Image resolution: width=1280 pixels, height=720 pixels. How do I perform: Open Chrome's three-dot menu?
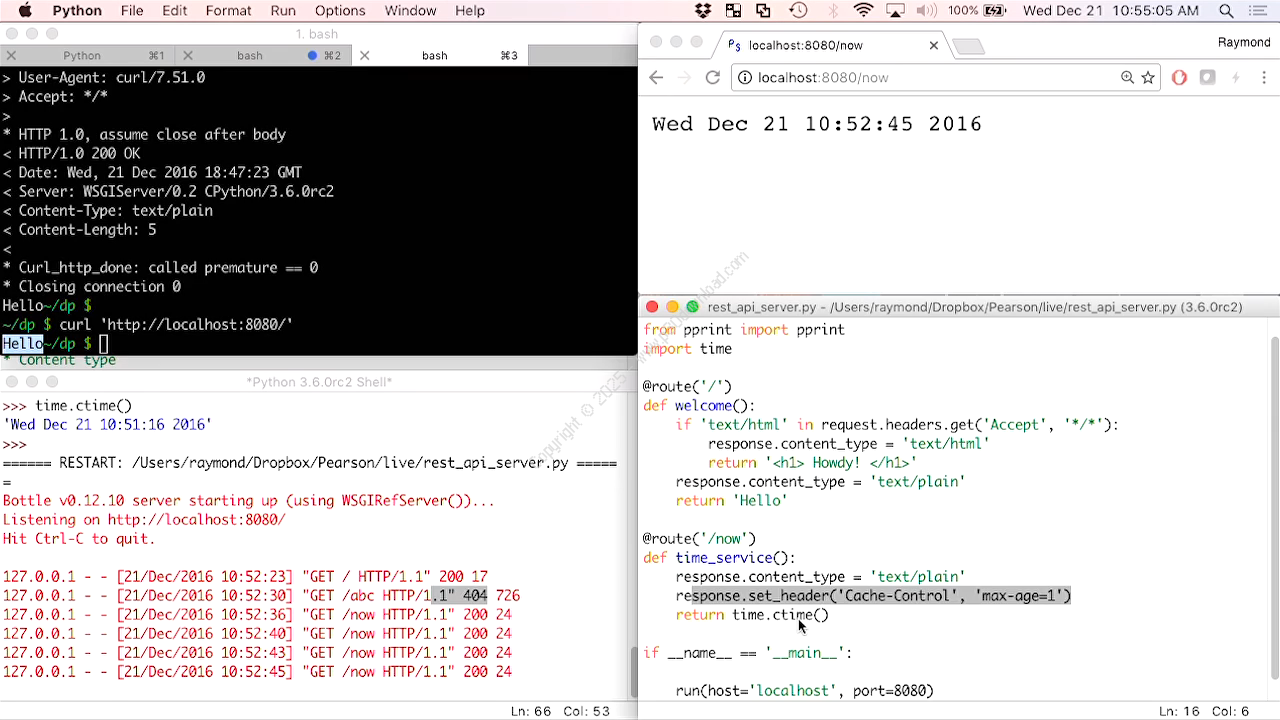click(1263, 77)
